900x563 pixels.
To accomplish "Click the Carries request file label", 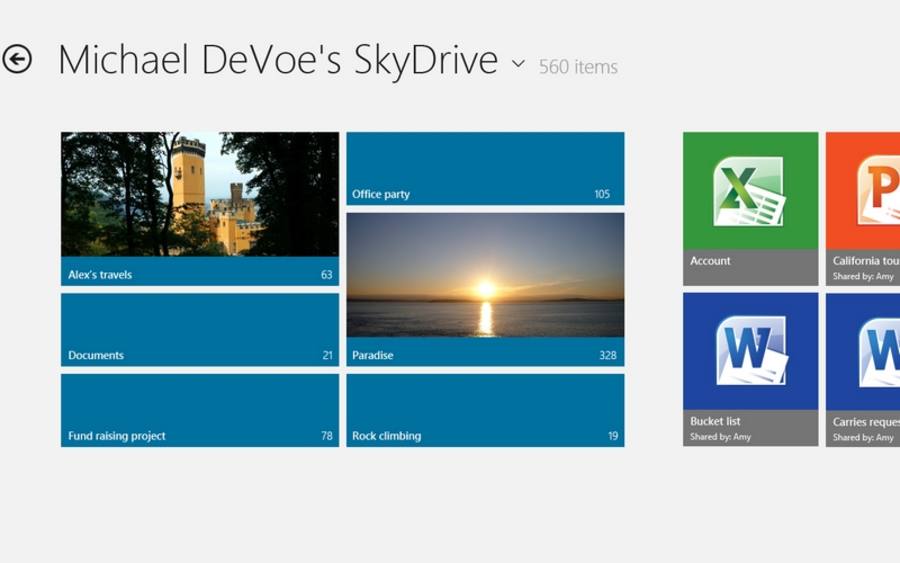I will pyautogui.click(x=866, y=422).
